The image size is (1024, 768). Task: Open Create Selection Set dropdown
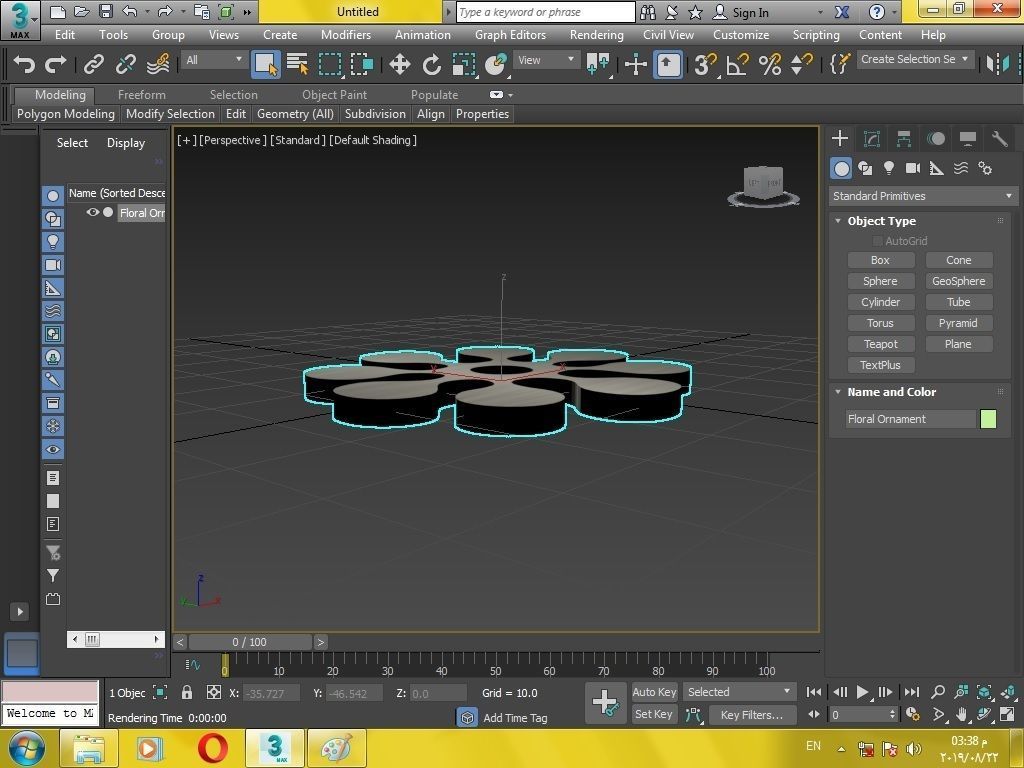pyautogui.click(x=915, y=59)
